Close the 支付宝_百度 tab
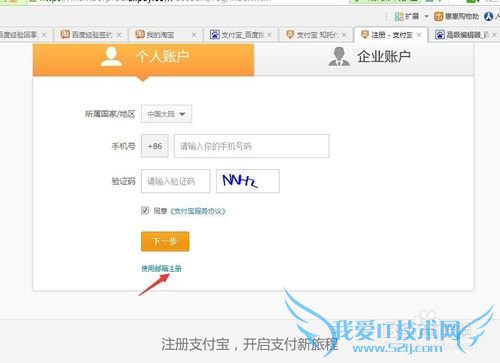Viewport: 500px width, 363px height. point(269,35)
